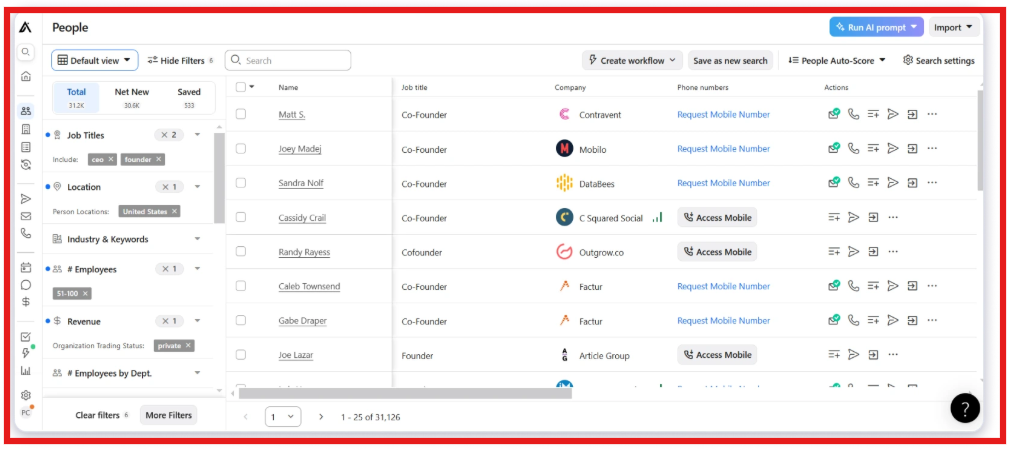Click call phone icon for Joey Madej
The image size is (1013, 450).
(x=853, y=148)
